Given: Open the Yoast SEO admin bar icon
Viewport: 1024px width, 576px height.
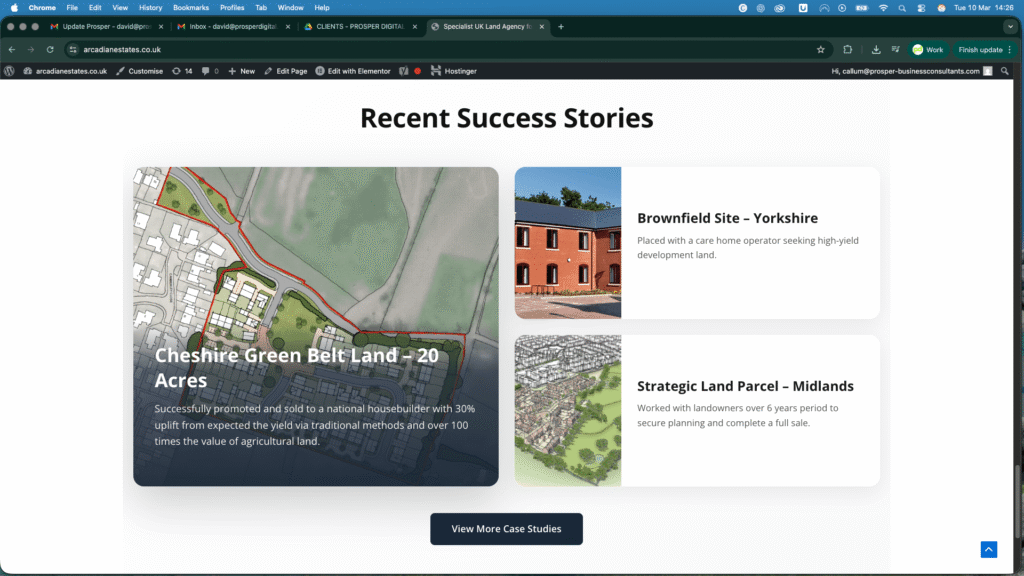Looking at the screenshot, I should (x=404, y=71).
